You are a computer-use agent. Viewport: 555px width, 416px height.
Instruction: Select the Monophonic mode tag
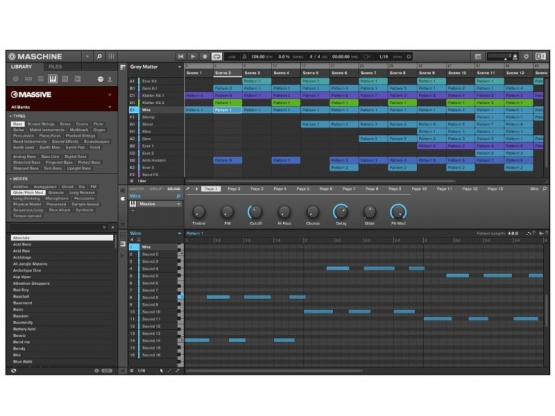tap(57, 199)
